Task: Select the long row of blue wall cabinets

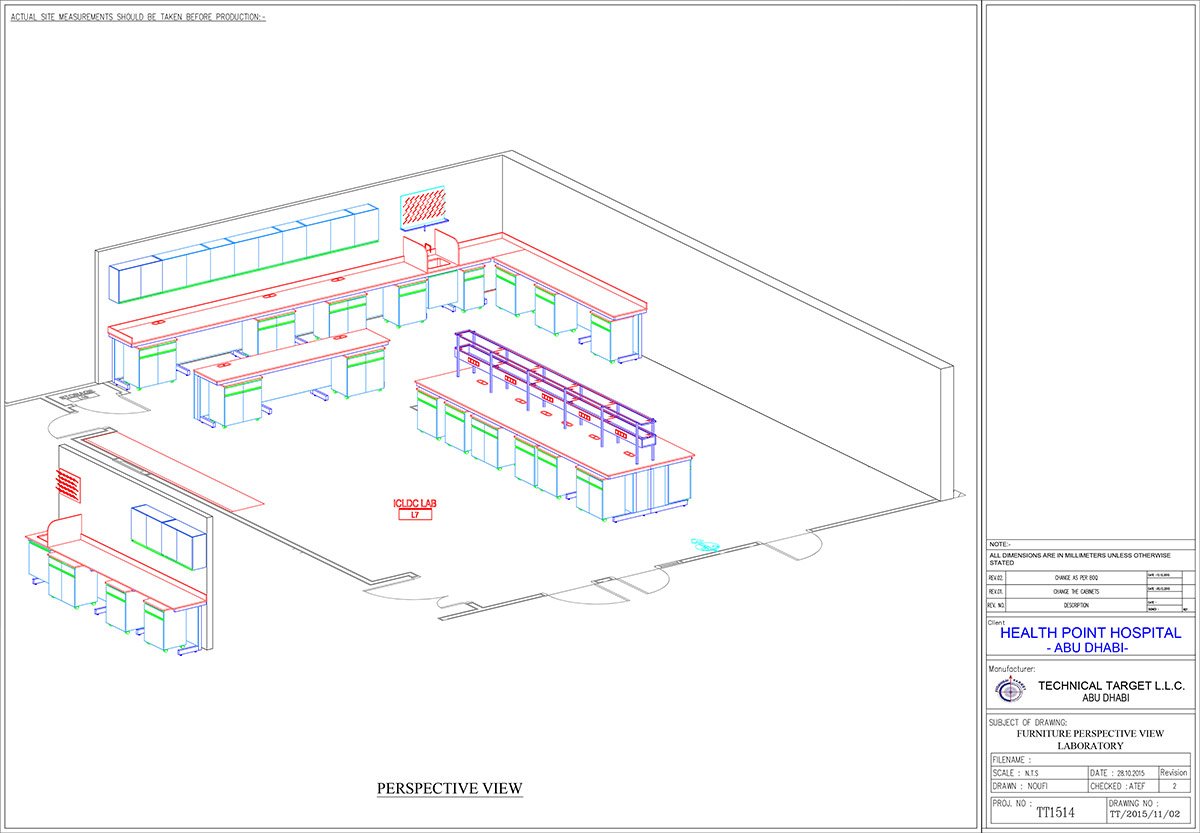Action: pos(244,253)
